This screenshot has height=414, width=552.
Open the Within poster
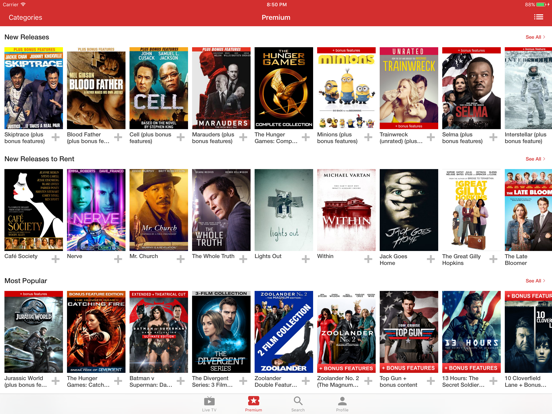pyautogui.click(x=346, y=210)
